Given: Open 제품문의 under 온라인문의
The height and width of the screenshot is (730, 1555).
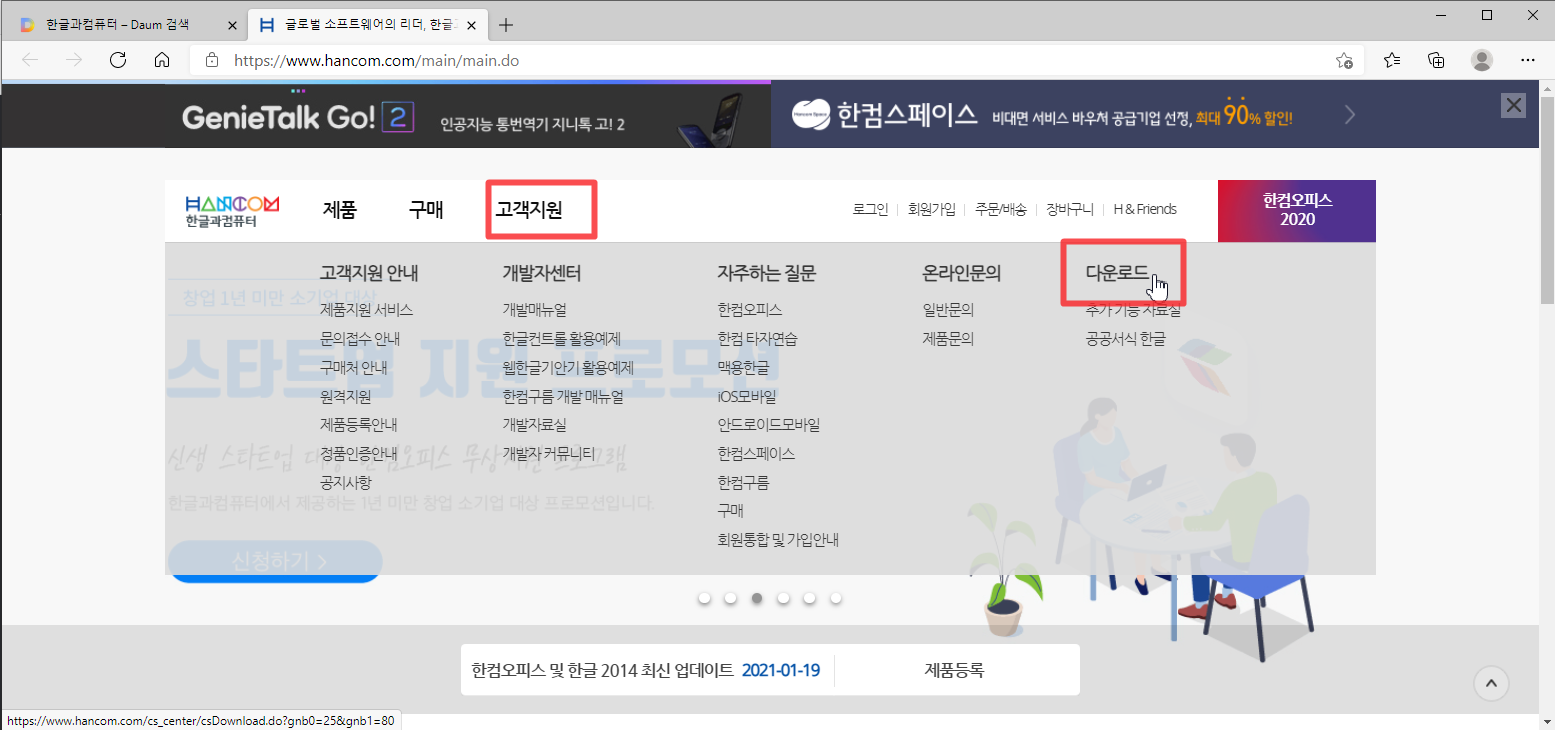Looking at the screenshot, I should pyautogui.click(x=947, y=339).
